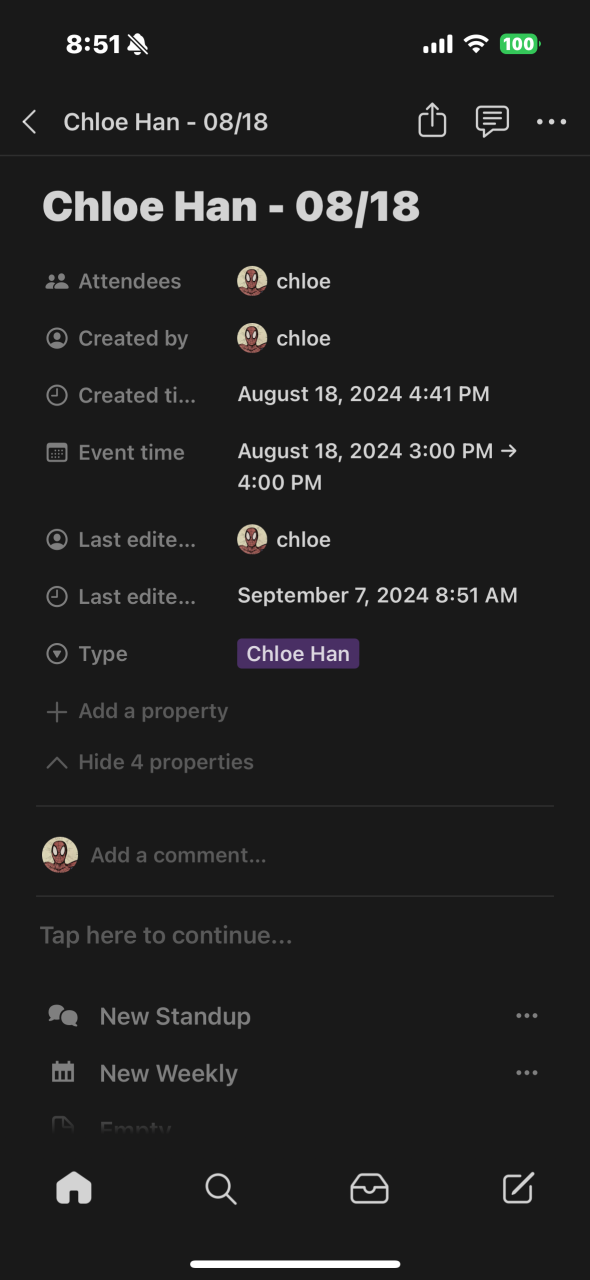Edit the Event time date value
The image size is (590, 1280).
[x=377, y=467]
